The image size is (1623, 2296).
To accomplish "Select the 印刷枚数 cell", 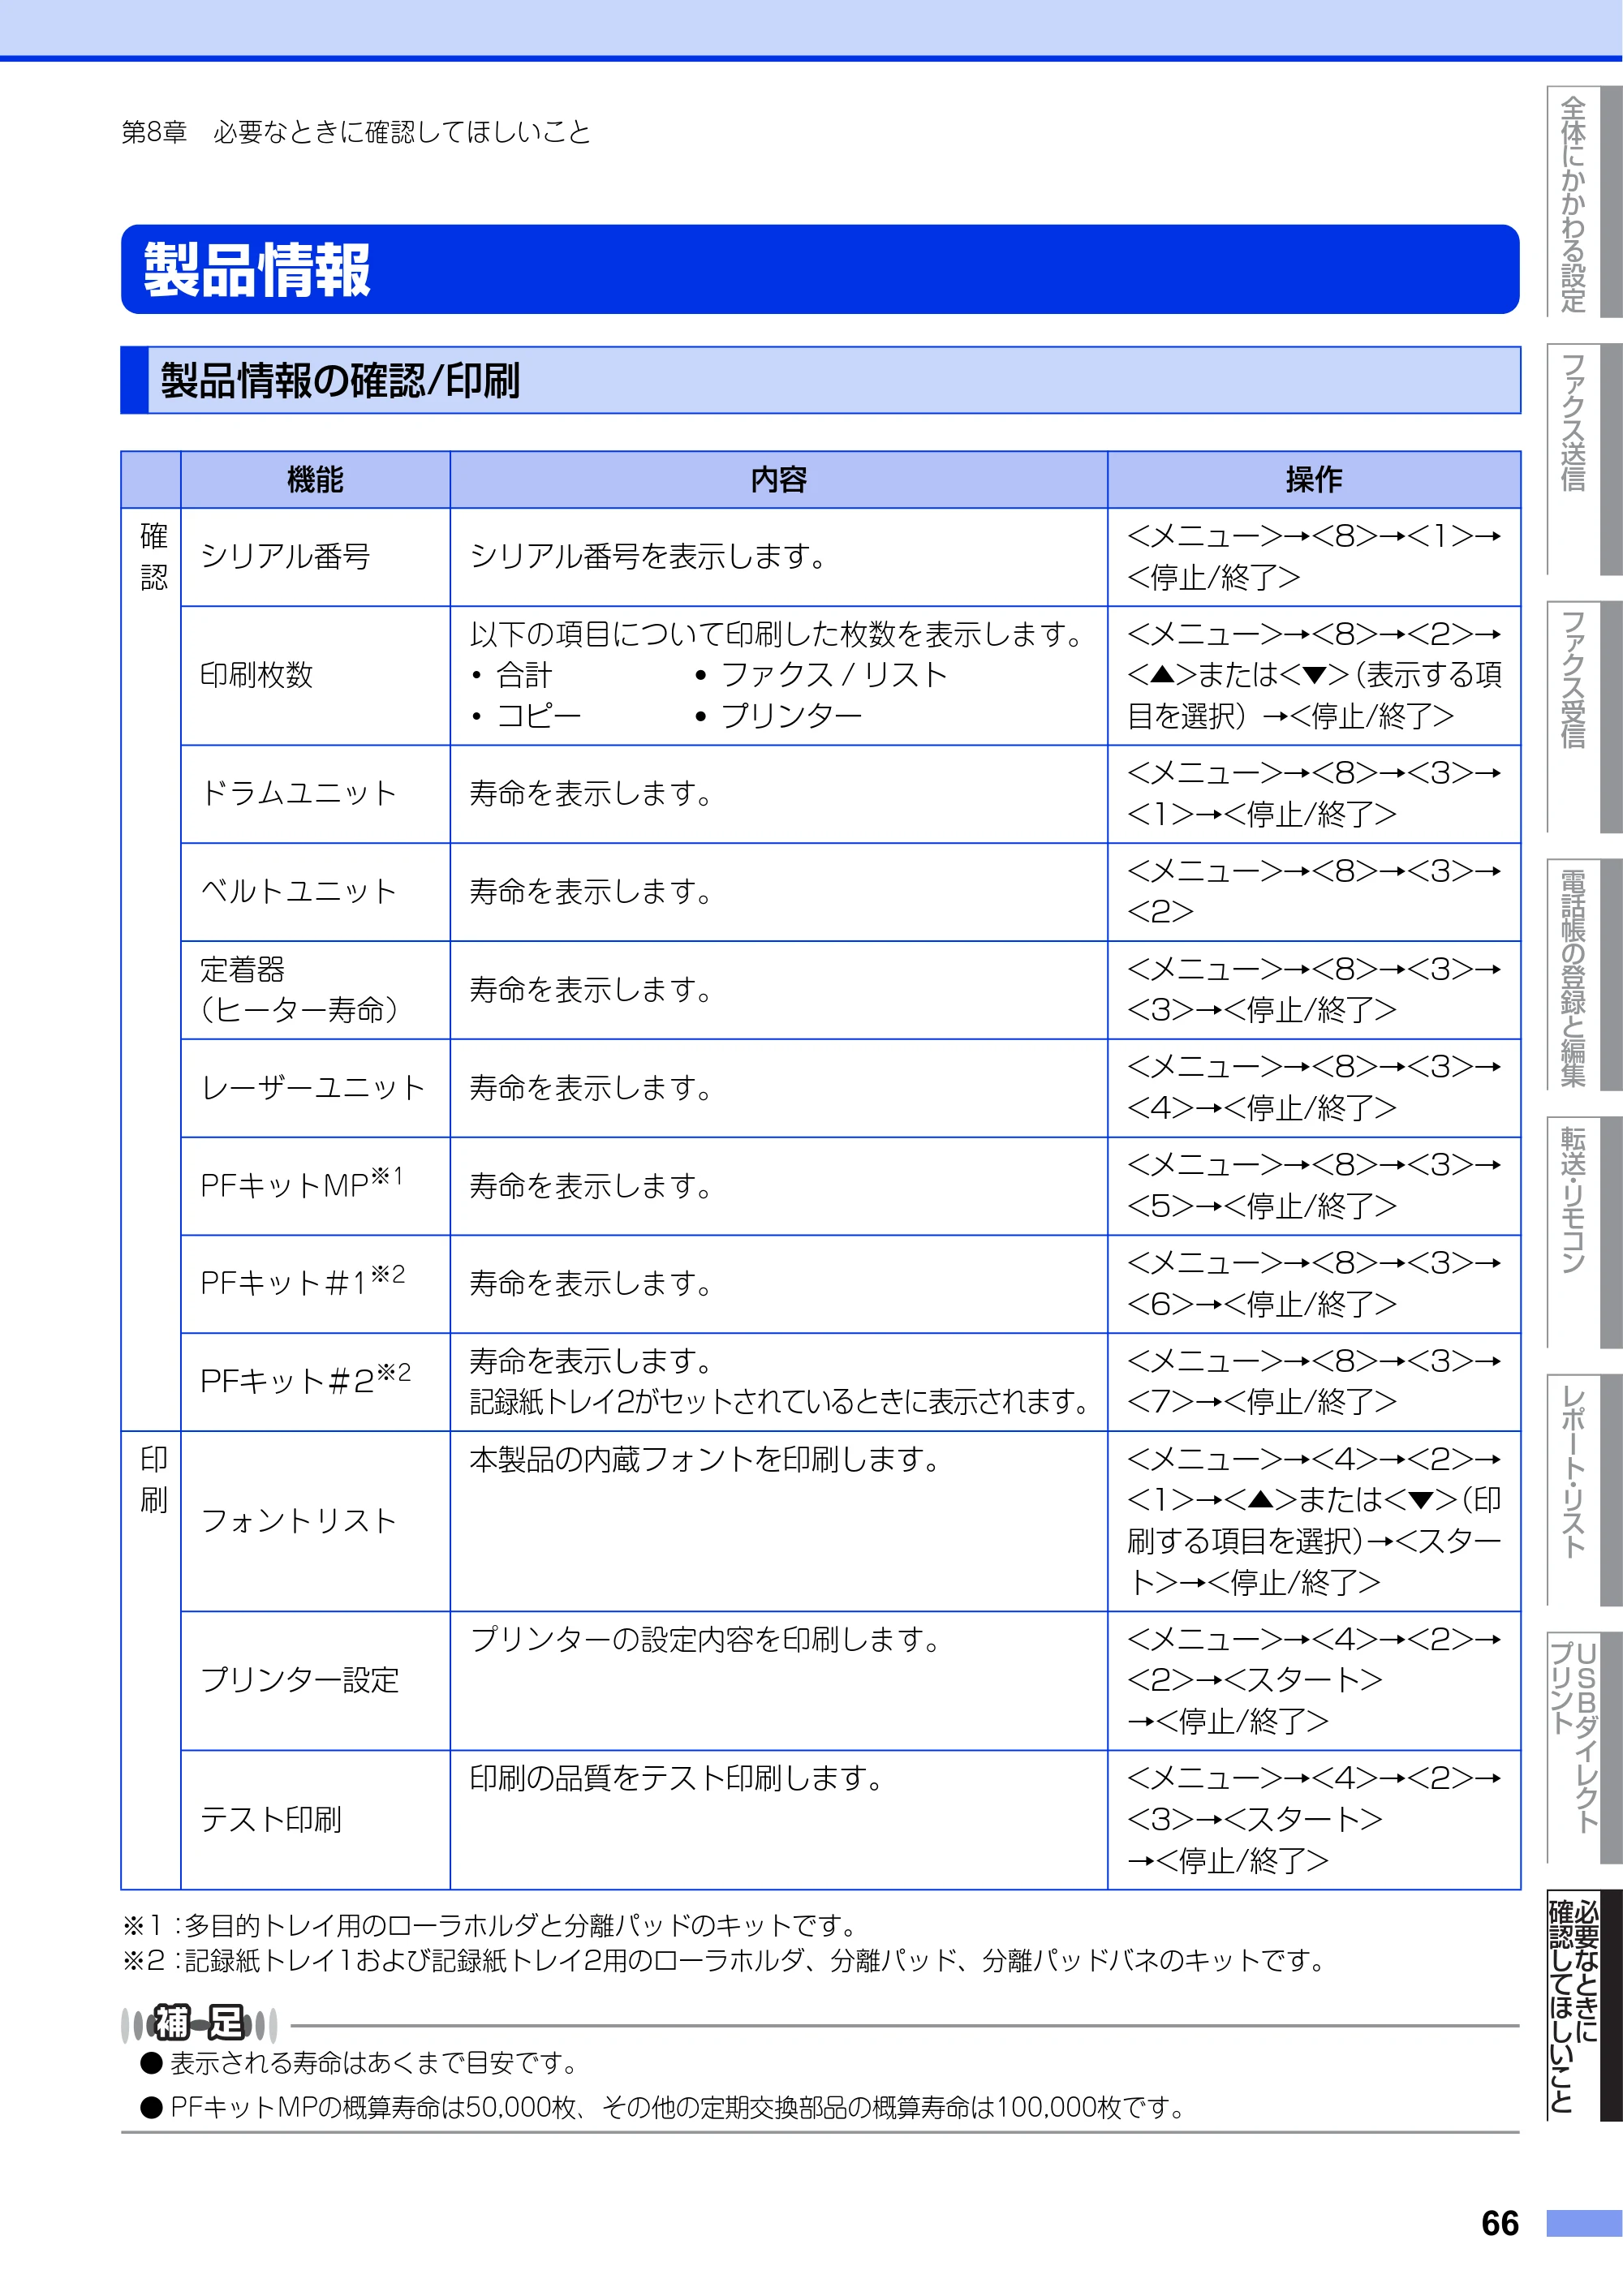I will click(315, 675).
